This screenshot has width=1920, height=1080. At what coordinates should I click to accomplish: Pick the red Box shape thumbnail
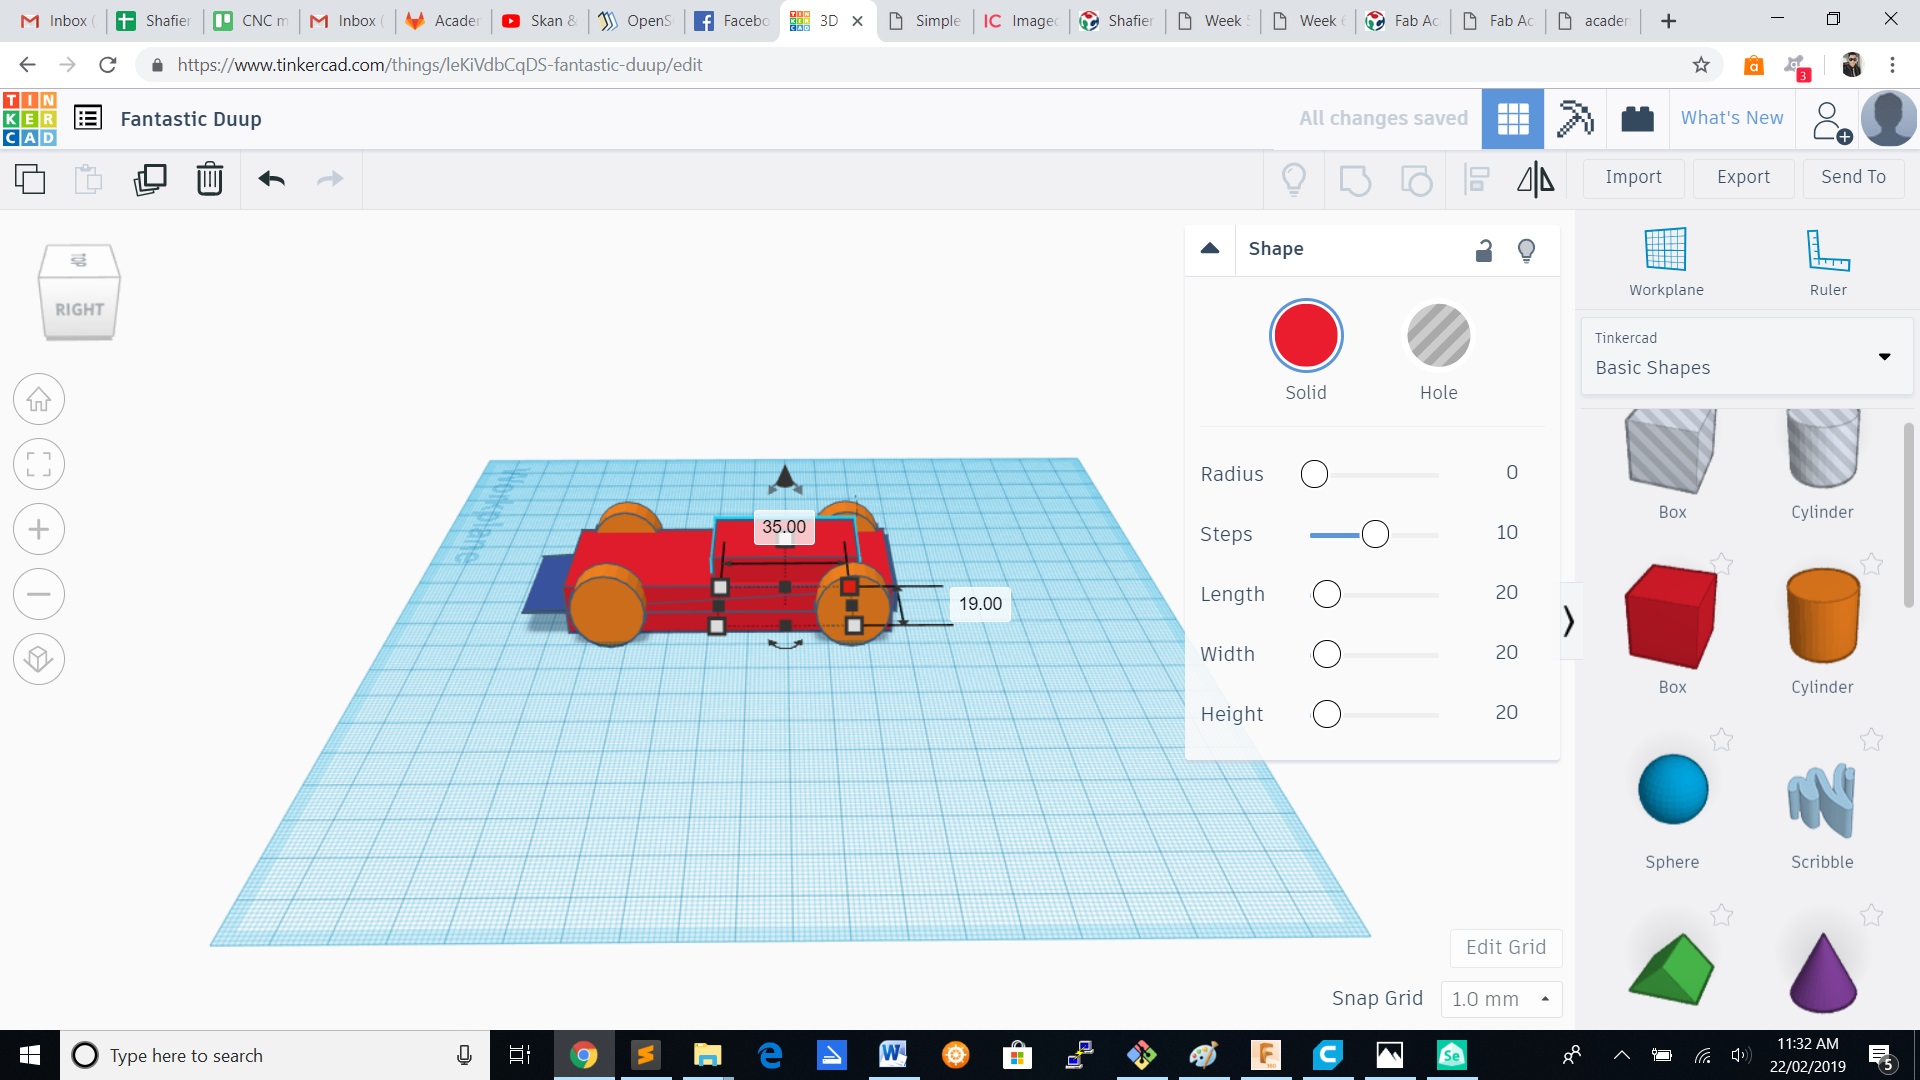coord(1671,617)
